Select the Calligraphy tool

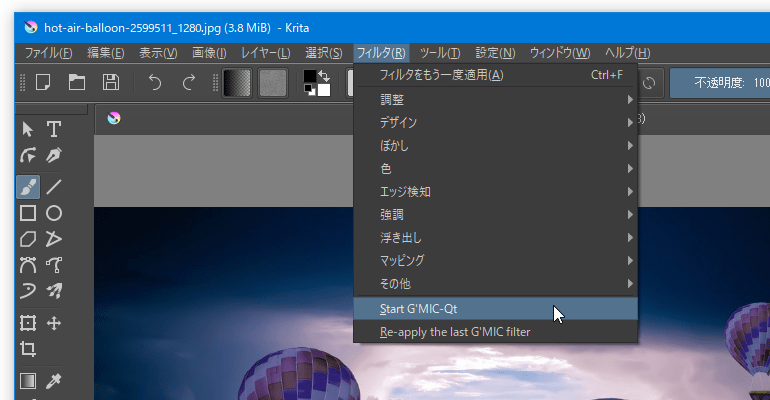54,156
